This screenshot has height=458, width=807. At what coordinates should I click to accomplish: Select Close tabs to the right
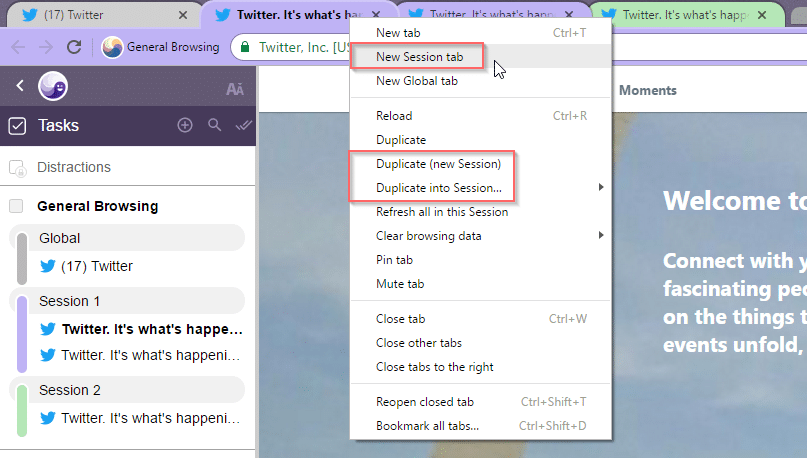coord(481,367)
